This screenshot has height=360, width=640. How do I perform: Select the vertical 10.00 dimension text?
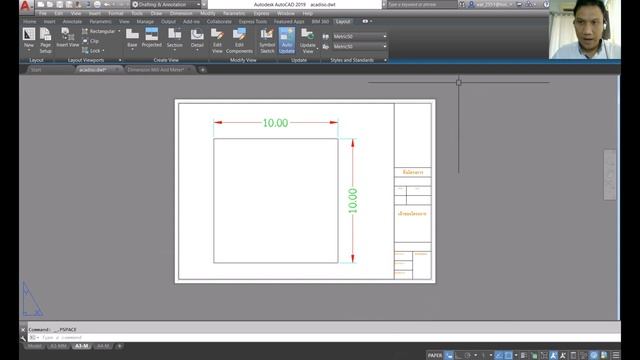coord(352,200)
